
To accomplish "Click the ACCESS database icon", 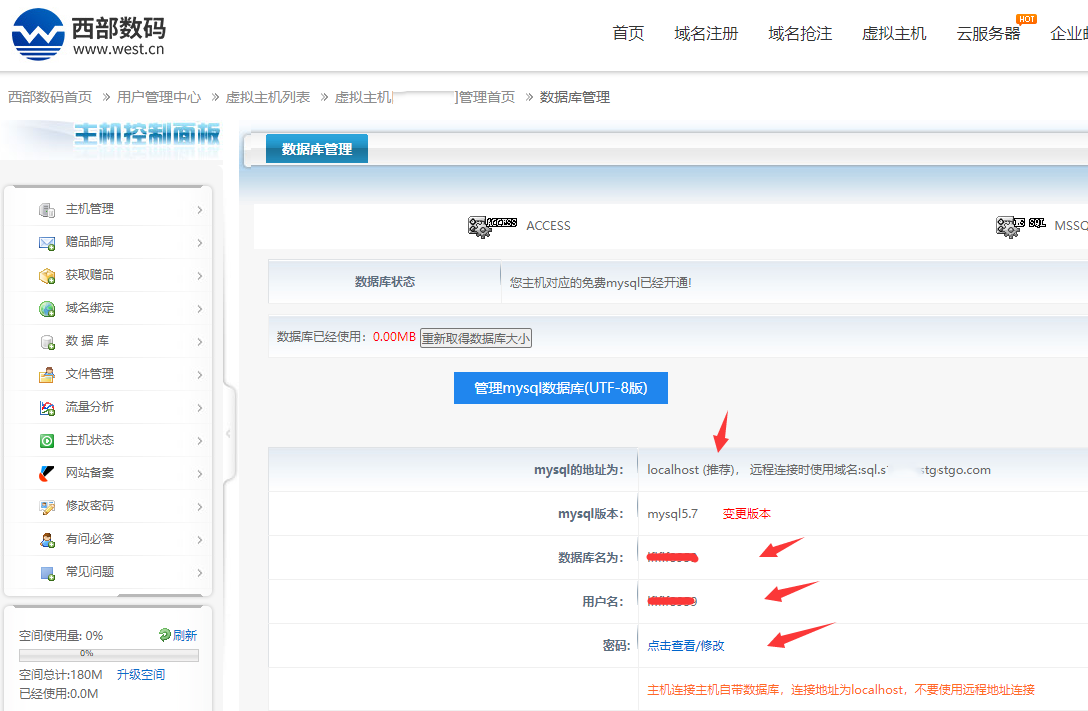I will pyautogui.click(x=492, y=226).
